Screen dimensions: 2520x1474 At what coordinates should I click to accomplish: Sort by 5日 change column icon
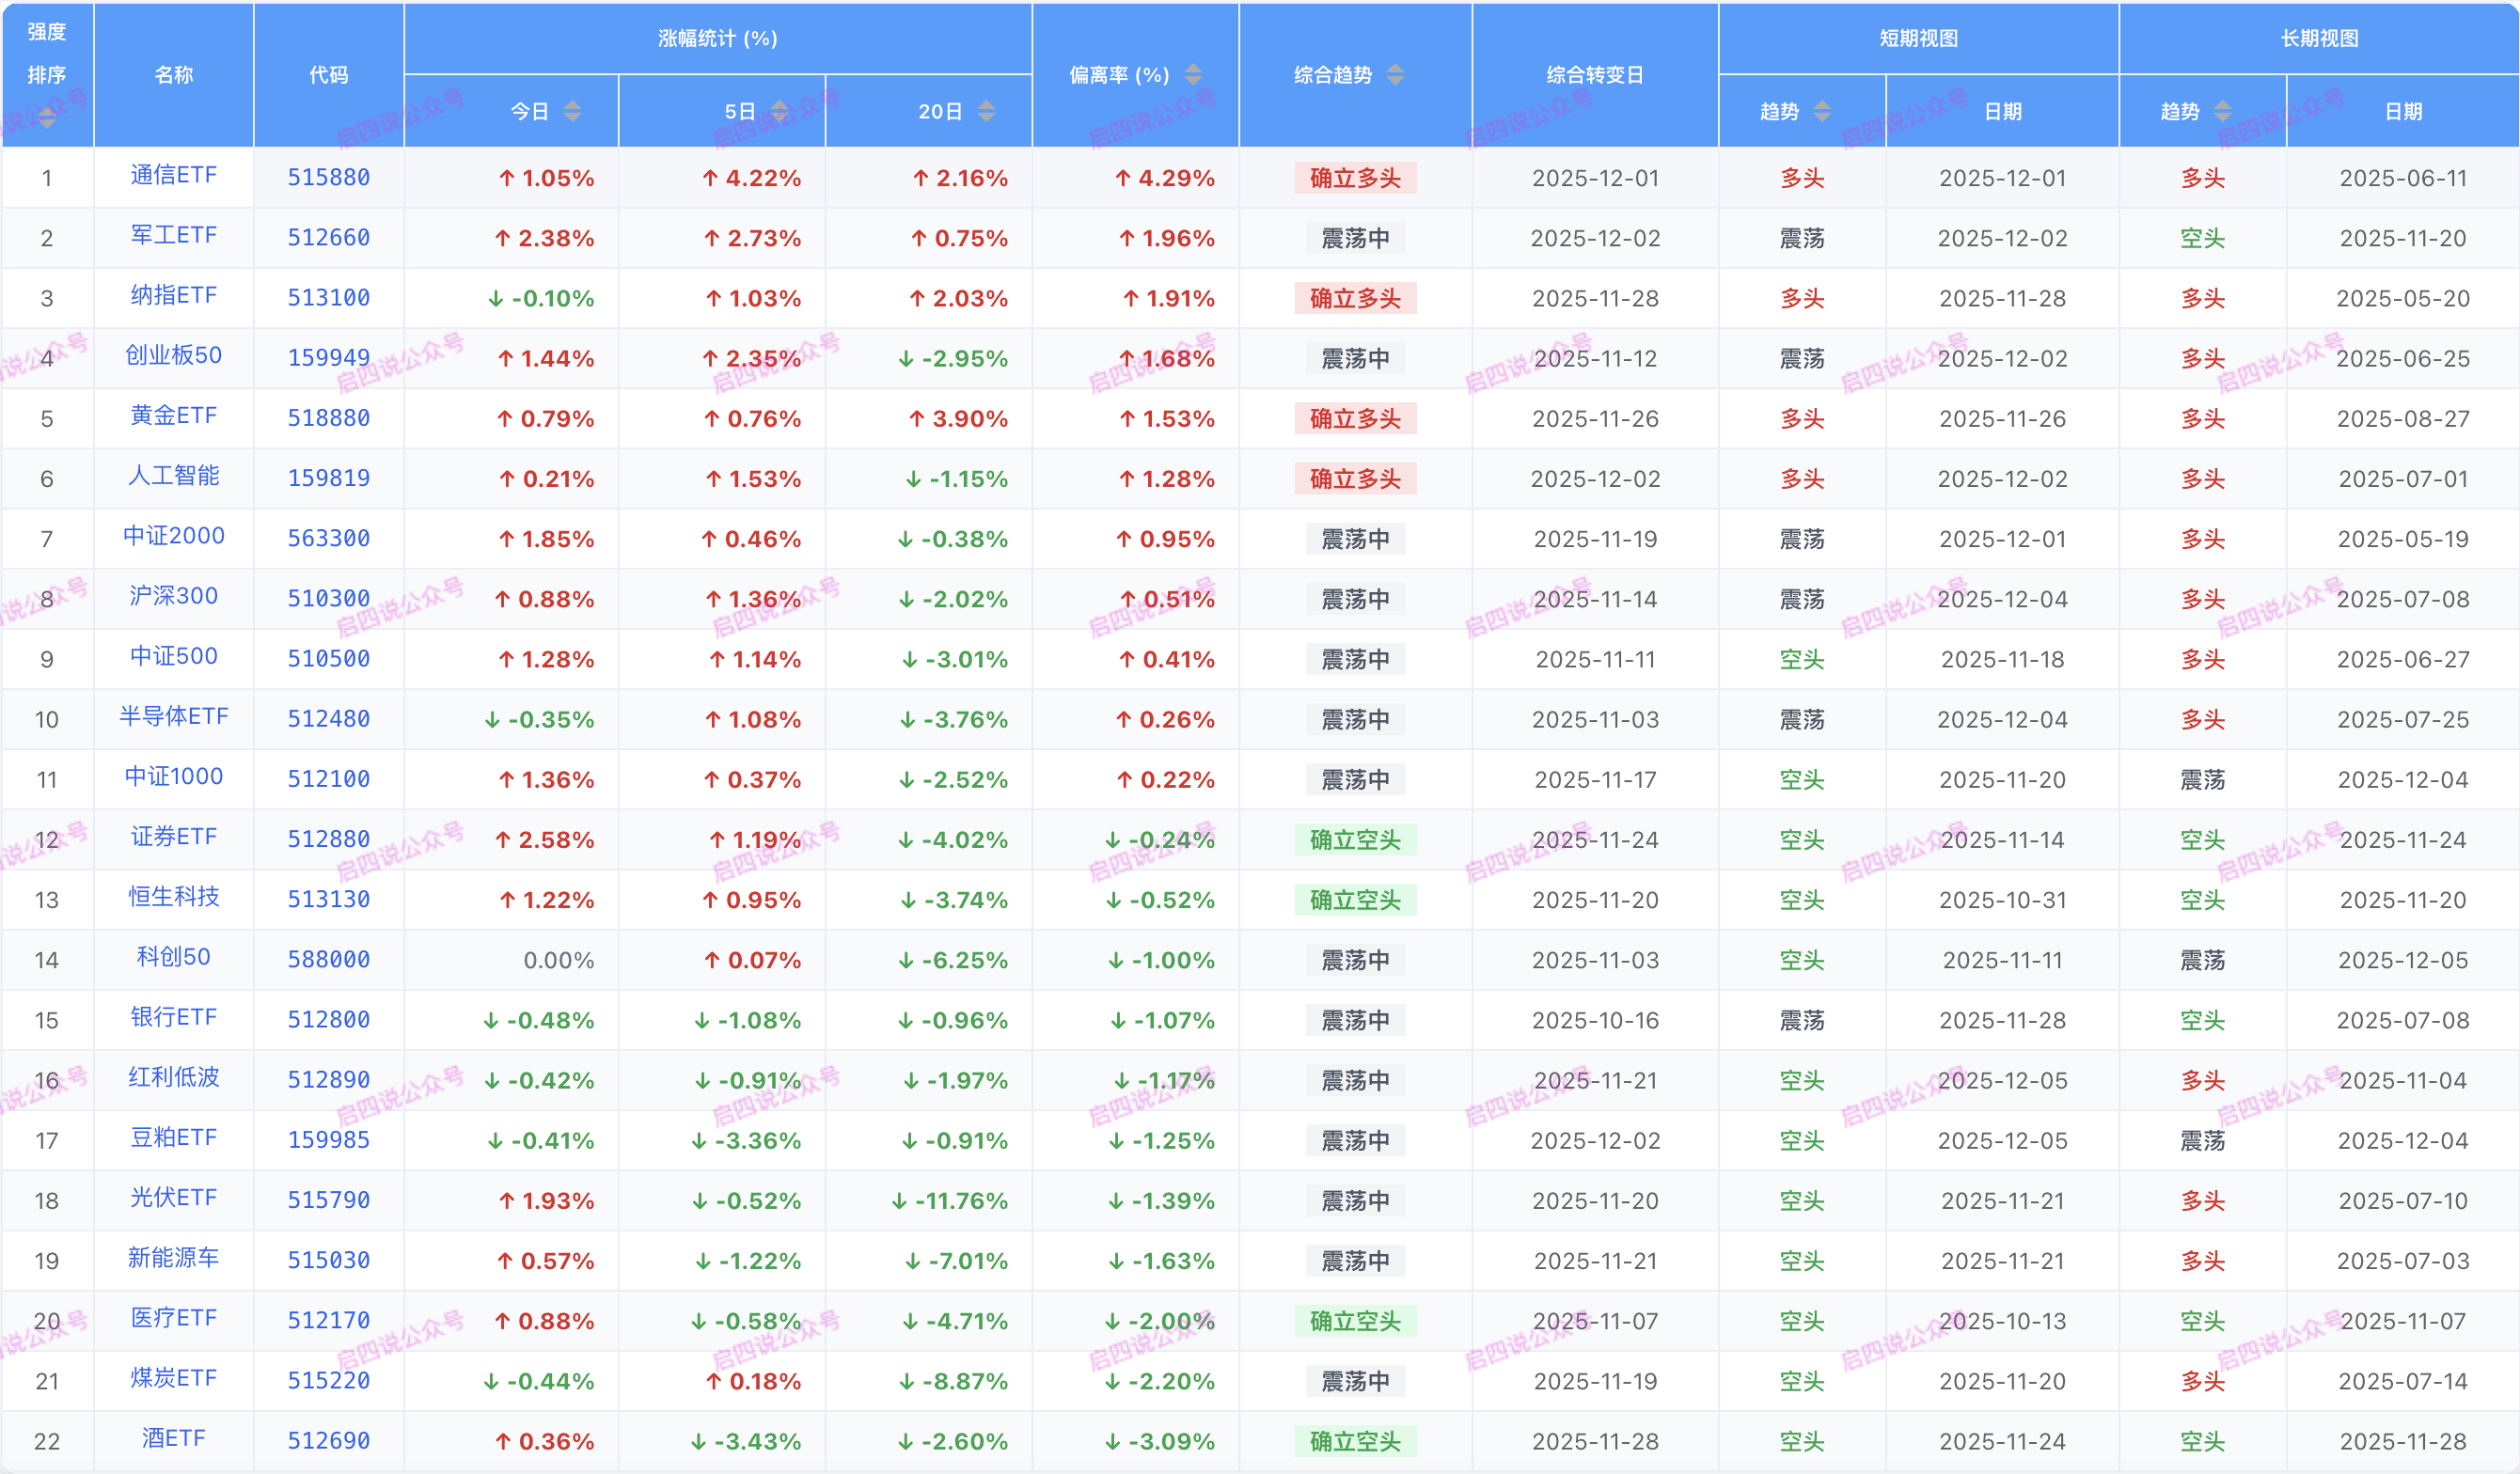[780, 111]
